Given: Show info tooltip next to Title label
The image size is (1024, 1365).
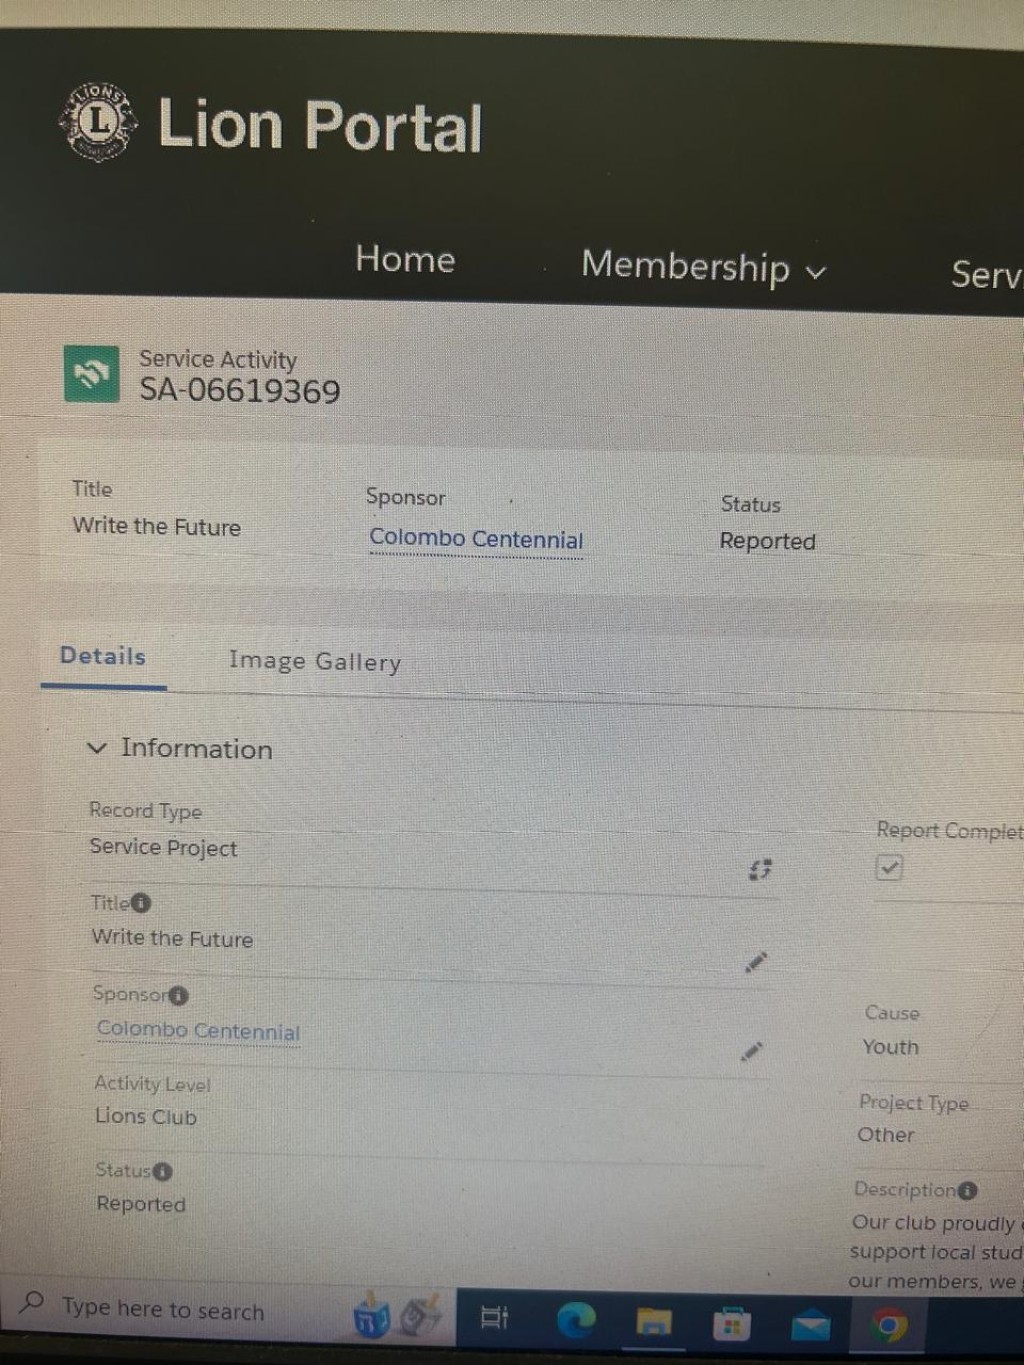Looking at the screenshot, I should click(x=142, y=903).
